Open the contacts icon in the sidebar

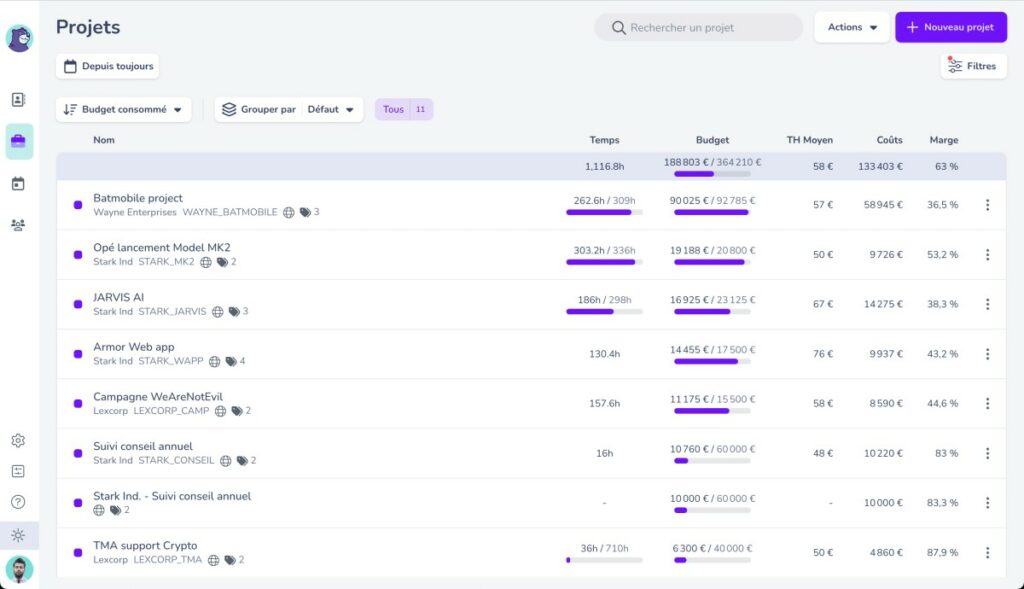(x=18, y=99)
